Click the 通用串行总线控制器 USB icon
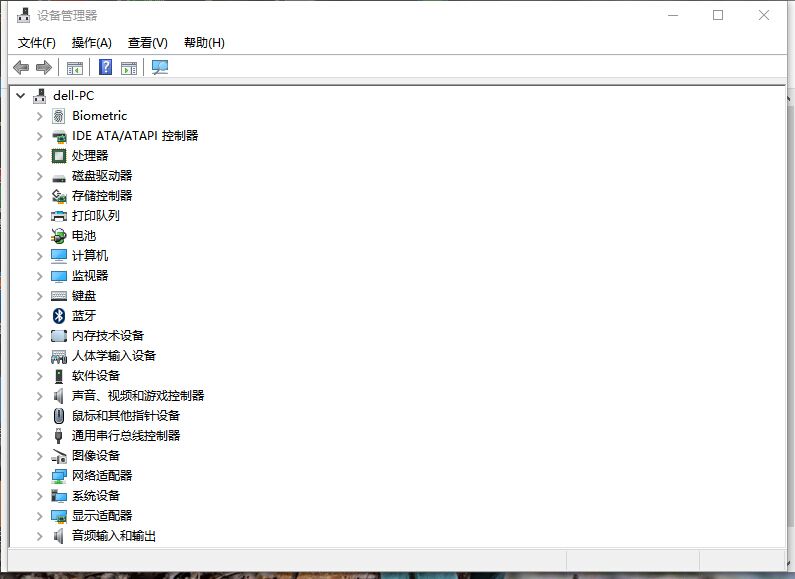Image resolution: width=795 pixels, height=579 pixels. tap(58, 436)
